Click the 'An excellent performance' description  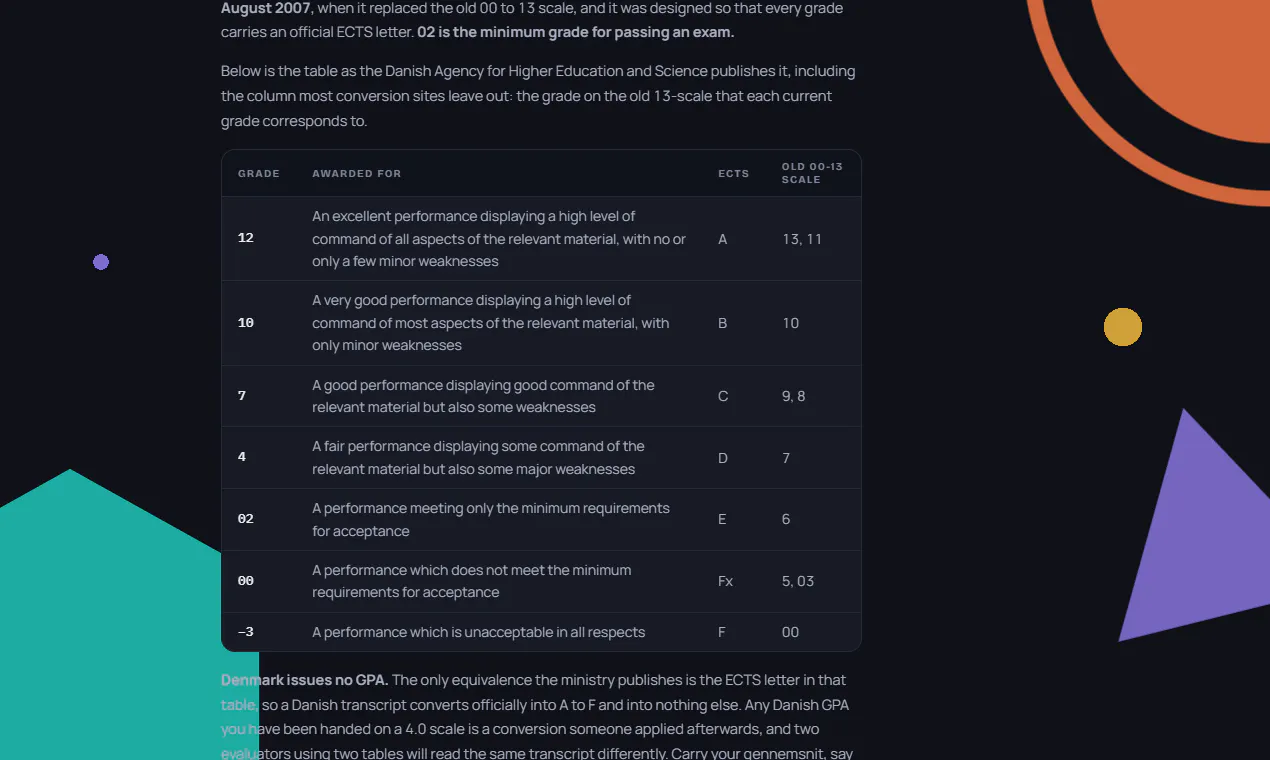[499, 238]
